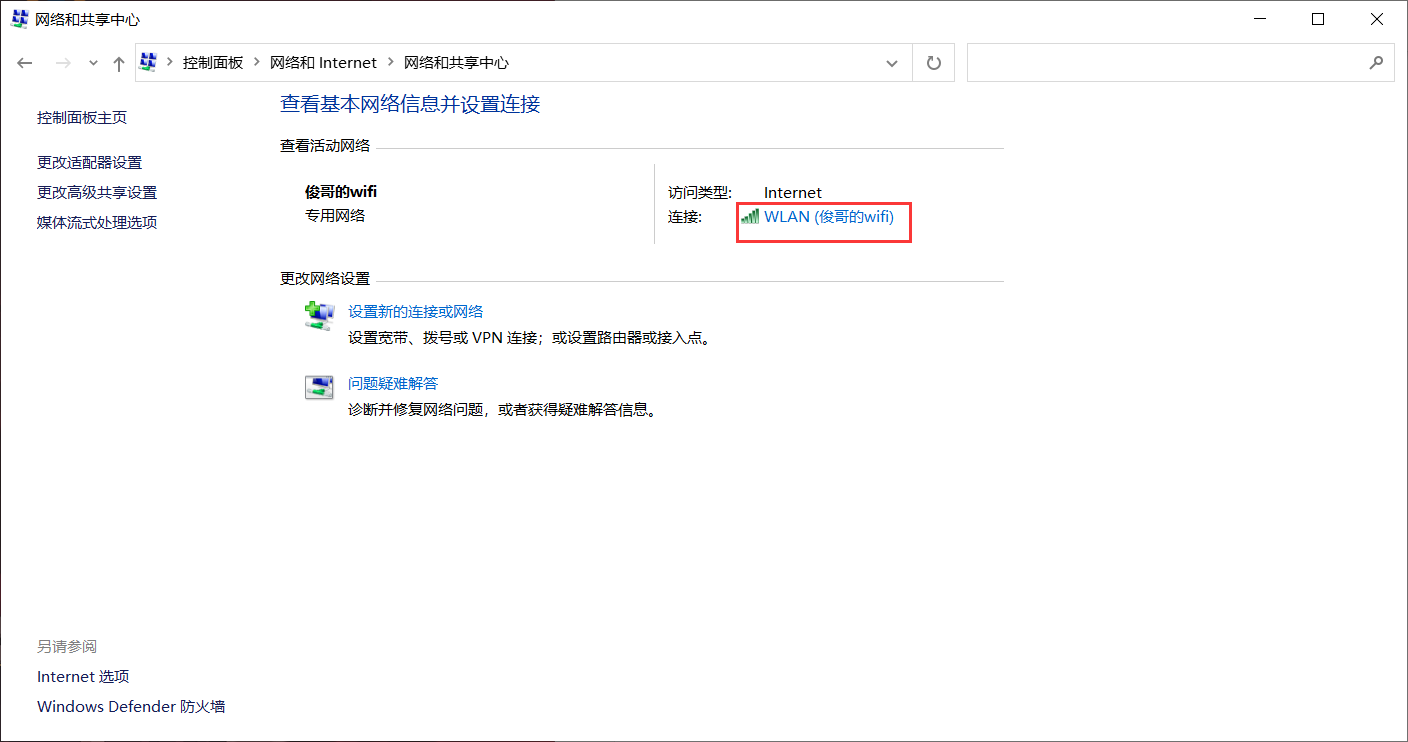
Task: Open Internet 选项 link
Action: pos(83,677)
